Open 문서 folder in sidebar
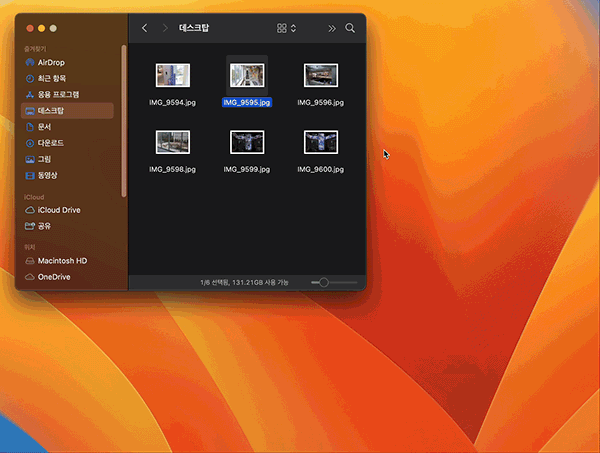This screenshot has width=600, height=453. [67, 127]
